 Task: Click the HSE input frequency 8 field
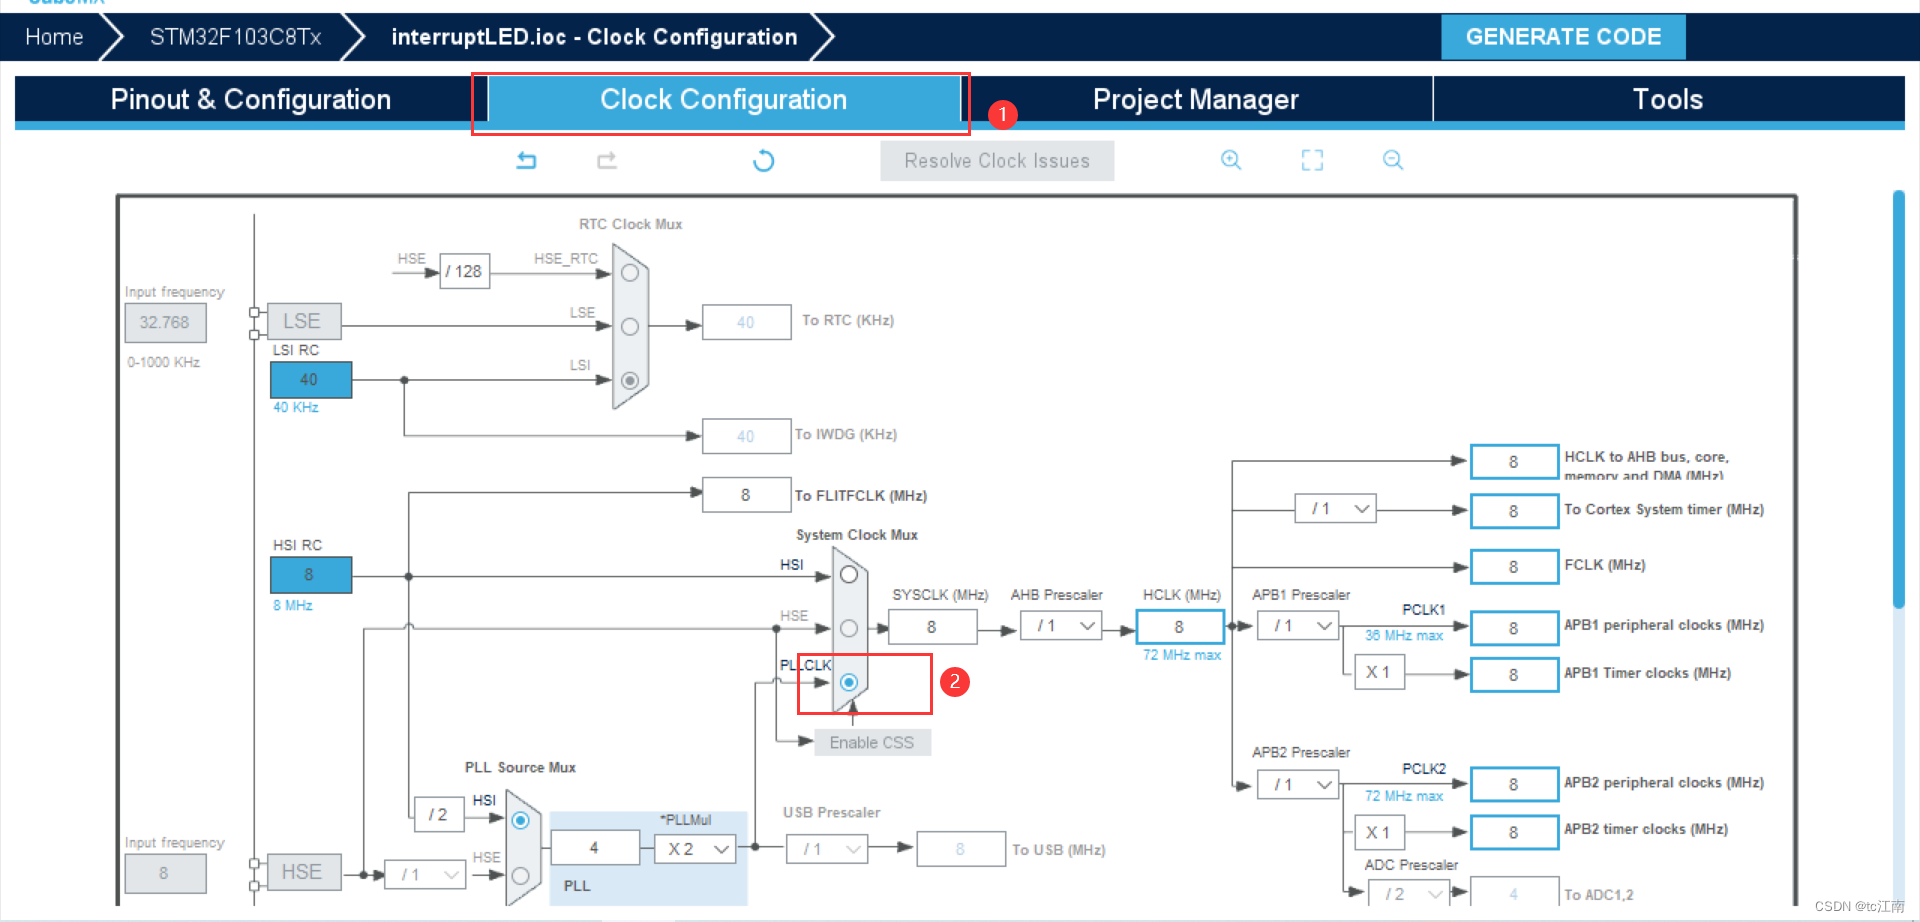(165, 873)
